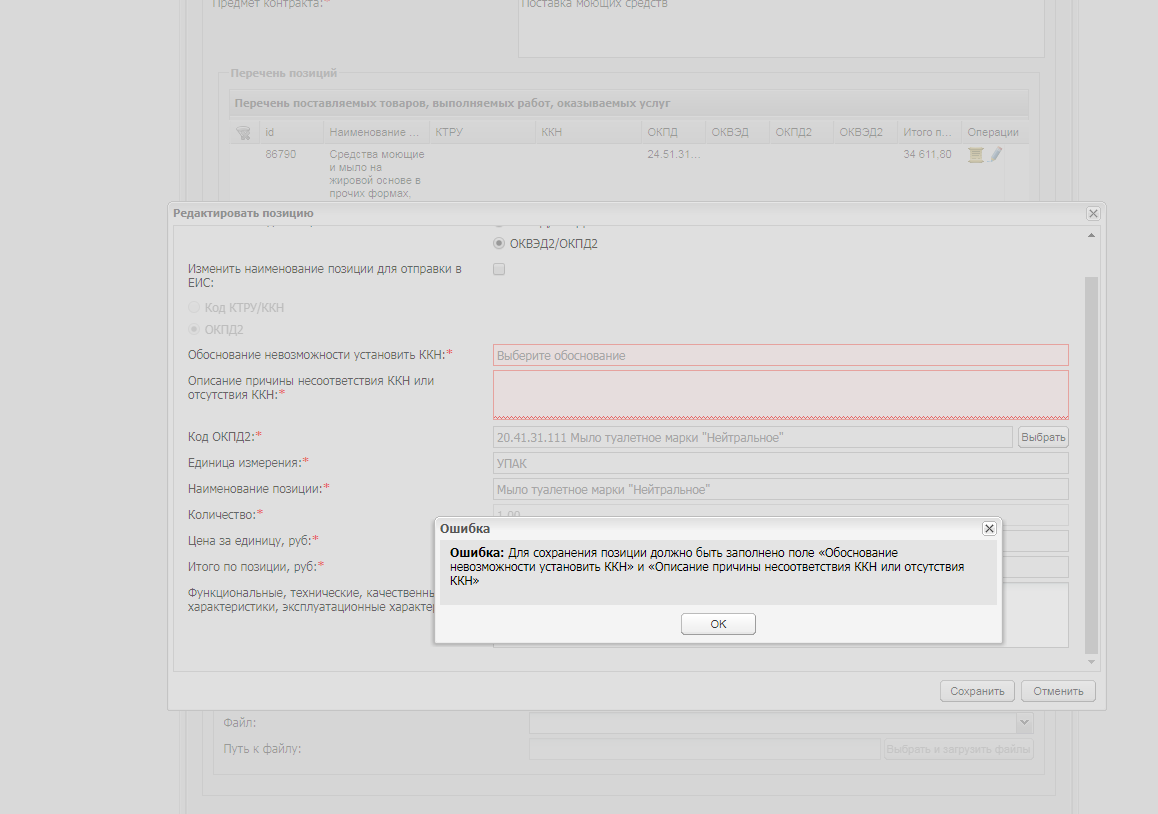Click the ОКВЭД2 column header

click(x=865, y=132)
